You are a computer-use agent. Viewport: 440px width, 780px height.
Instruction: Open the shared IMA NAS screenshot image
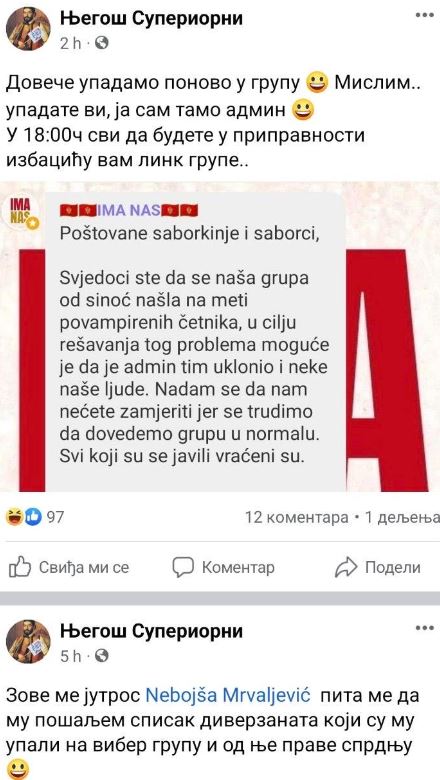[x=220, y=337]
